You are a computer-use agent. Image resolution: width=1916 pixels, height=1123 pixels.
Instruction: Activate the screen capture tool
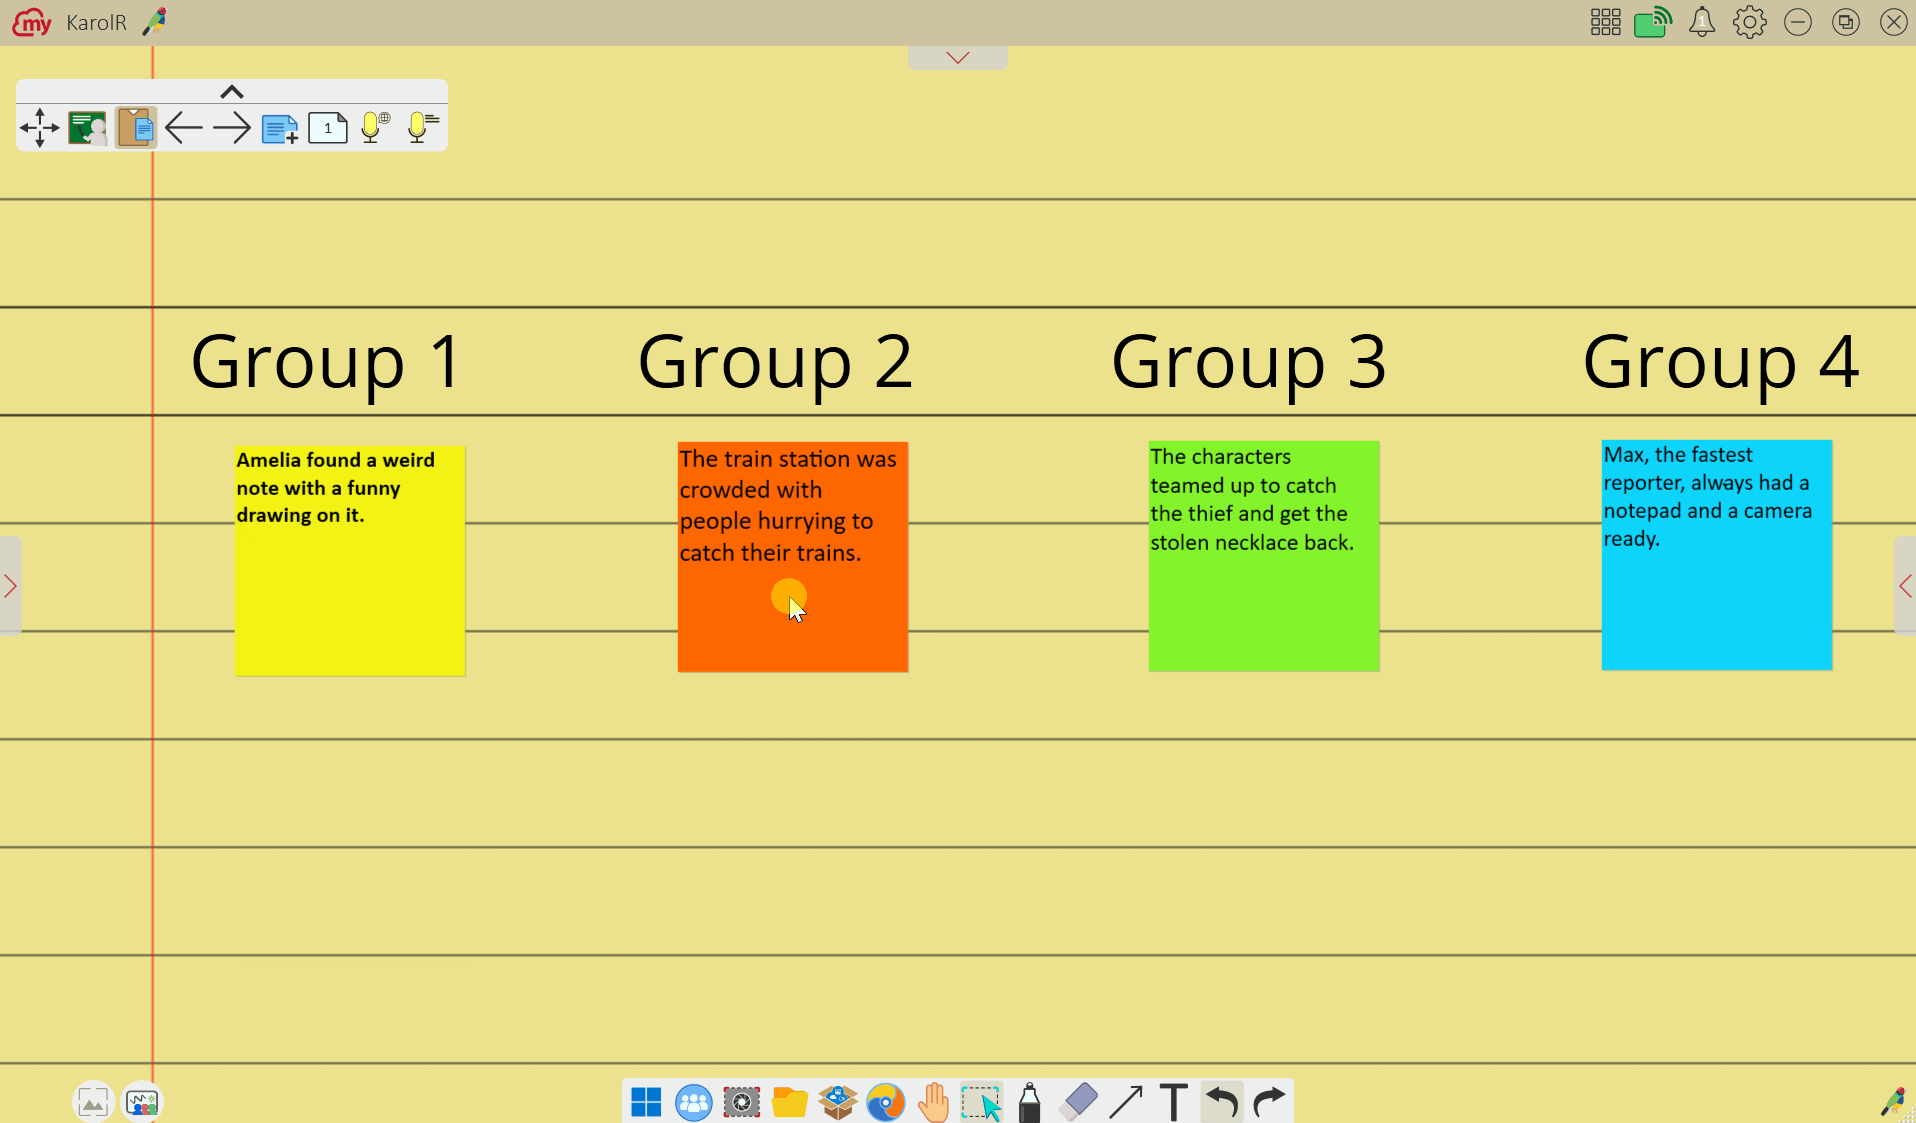pyautogui.click(x=741, y=1102)
